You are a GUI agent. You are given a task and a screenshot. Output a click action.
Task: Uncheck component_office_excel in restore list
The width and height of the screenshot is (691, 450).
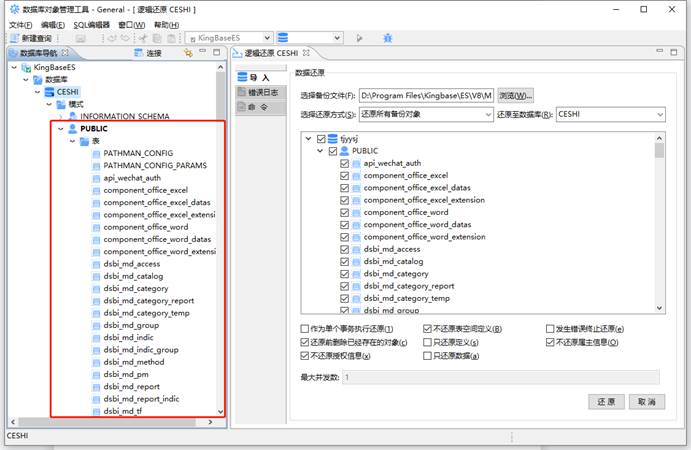coord(345,176)
